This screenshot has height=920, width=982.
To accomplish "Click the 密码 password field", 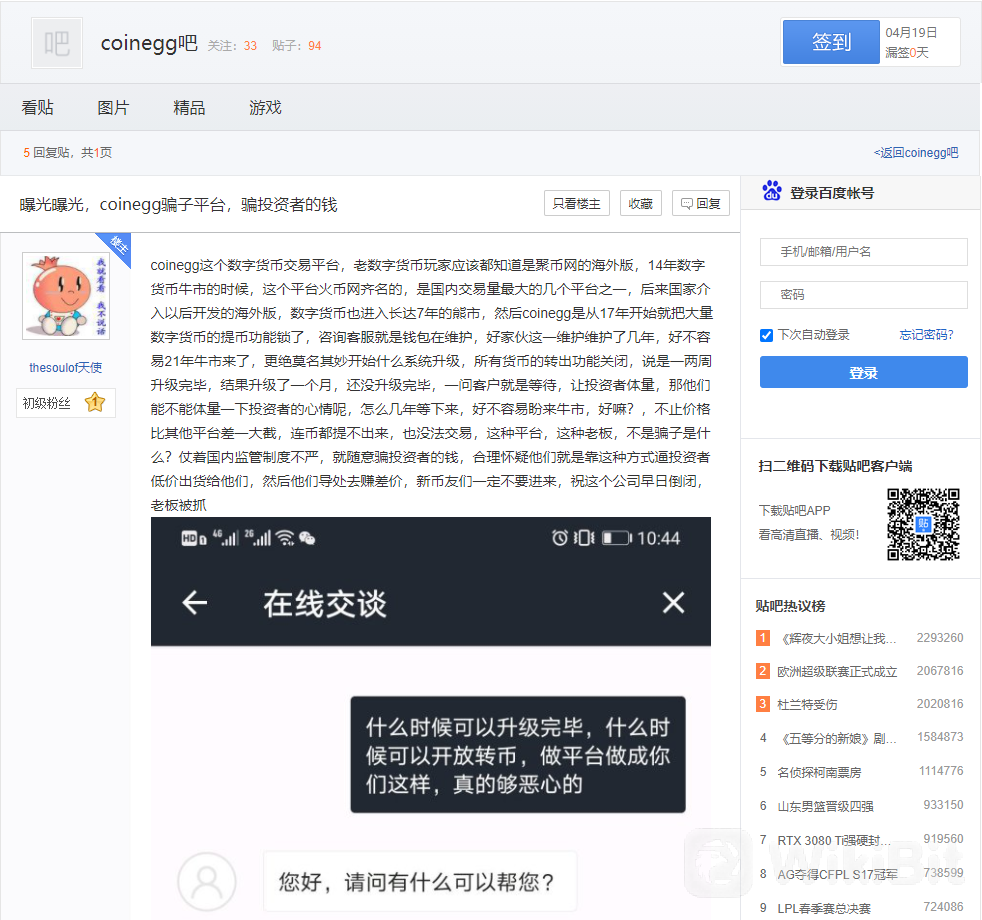I will (x=864, y=295).
